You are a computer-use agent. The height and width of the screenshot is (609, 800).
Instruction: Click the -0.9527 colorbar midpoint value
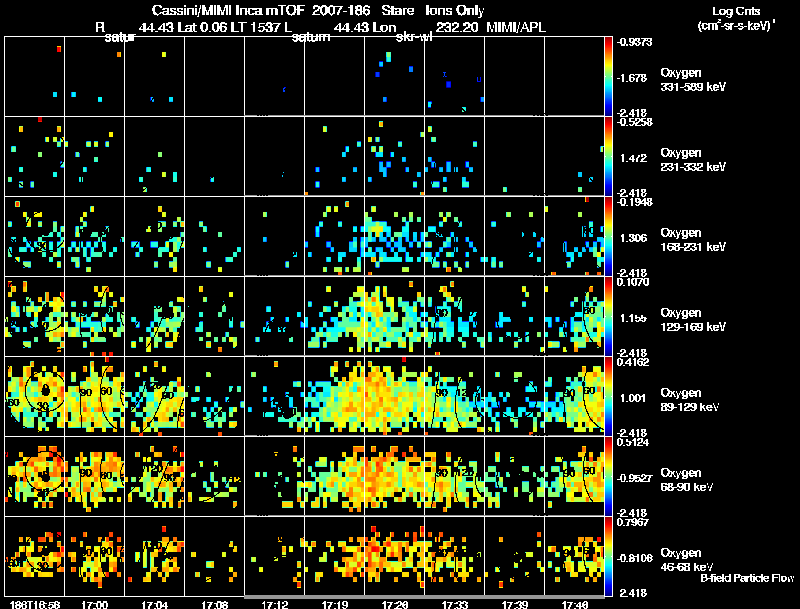pos(634,478)
